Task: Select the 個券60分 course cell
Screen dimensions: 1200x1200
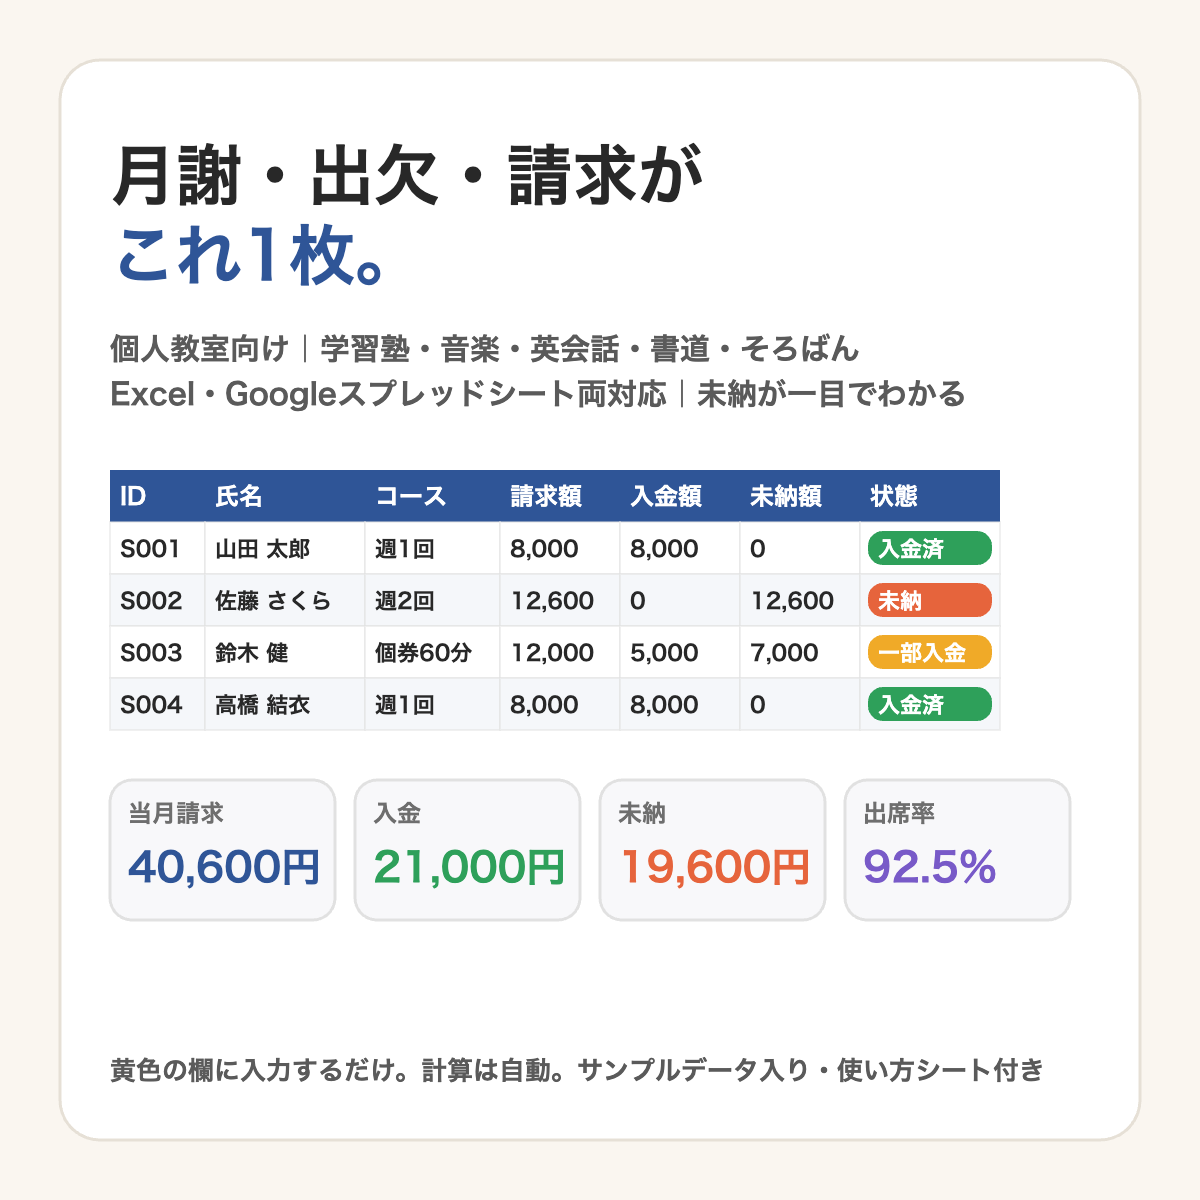Action: tap(432, 652)
